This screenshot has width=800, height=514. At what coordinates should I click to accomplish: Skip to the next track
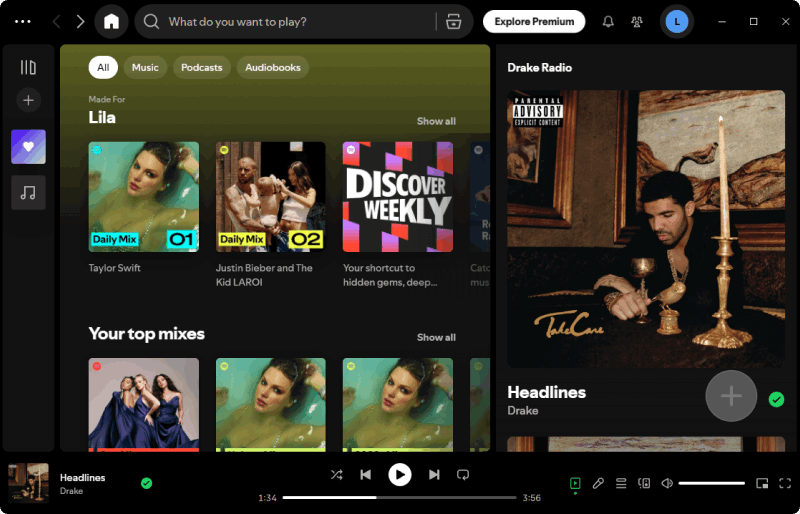[434, 475]
